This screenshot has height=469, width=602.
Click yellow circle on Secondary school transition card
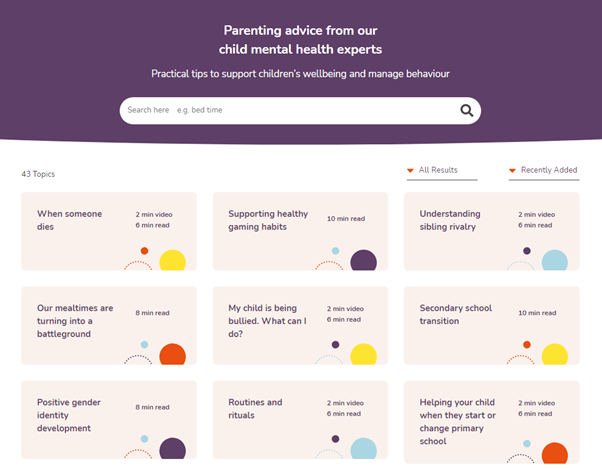pos(554,354)
